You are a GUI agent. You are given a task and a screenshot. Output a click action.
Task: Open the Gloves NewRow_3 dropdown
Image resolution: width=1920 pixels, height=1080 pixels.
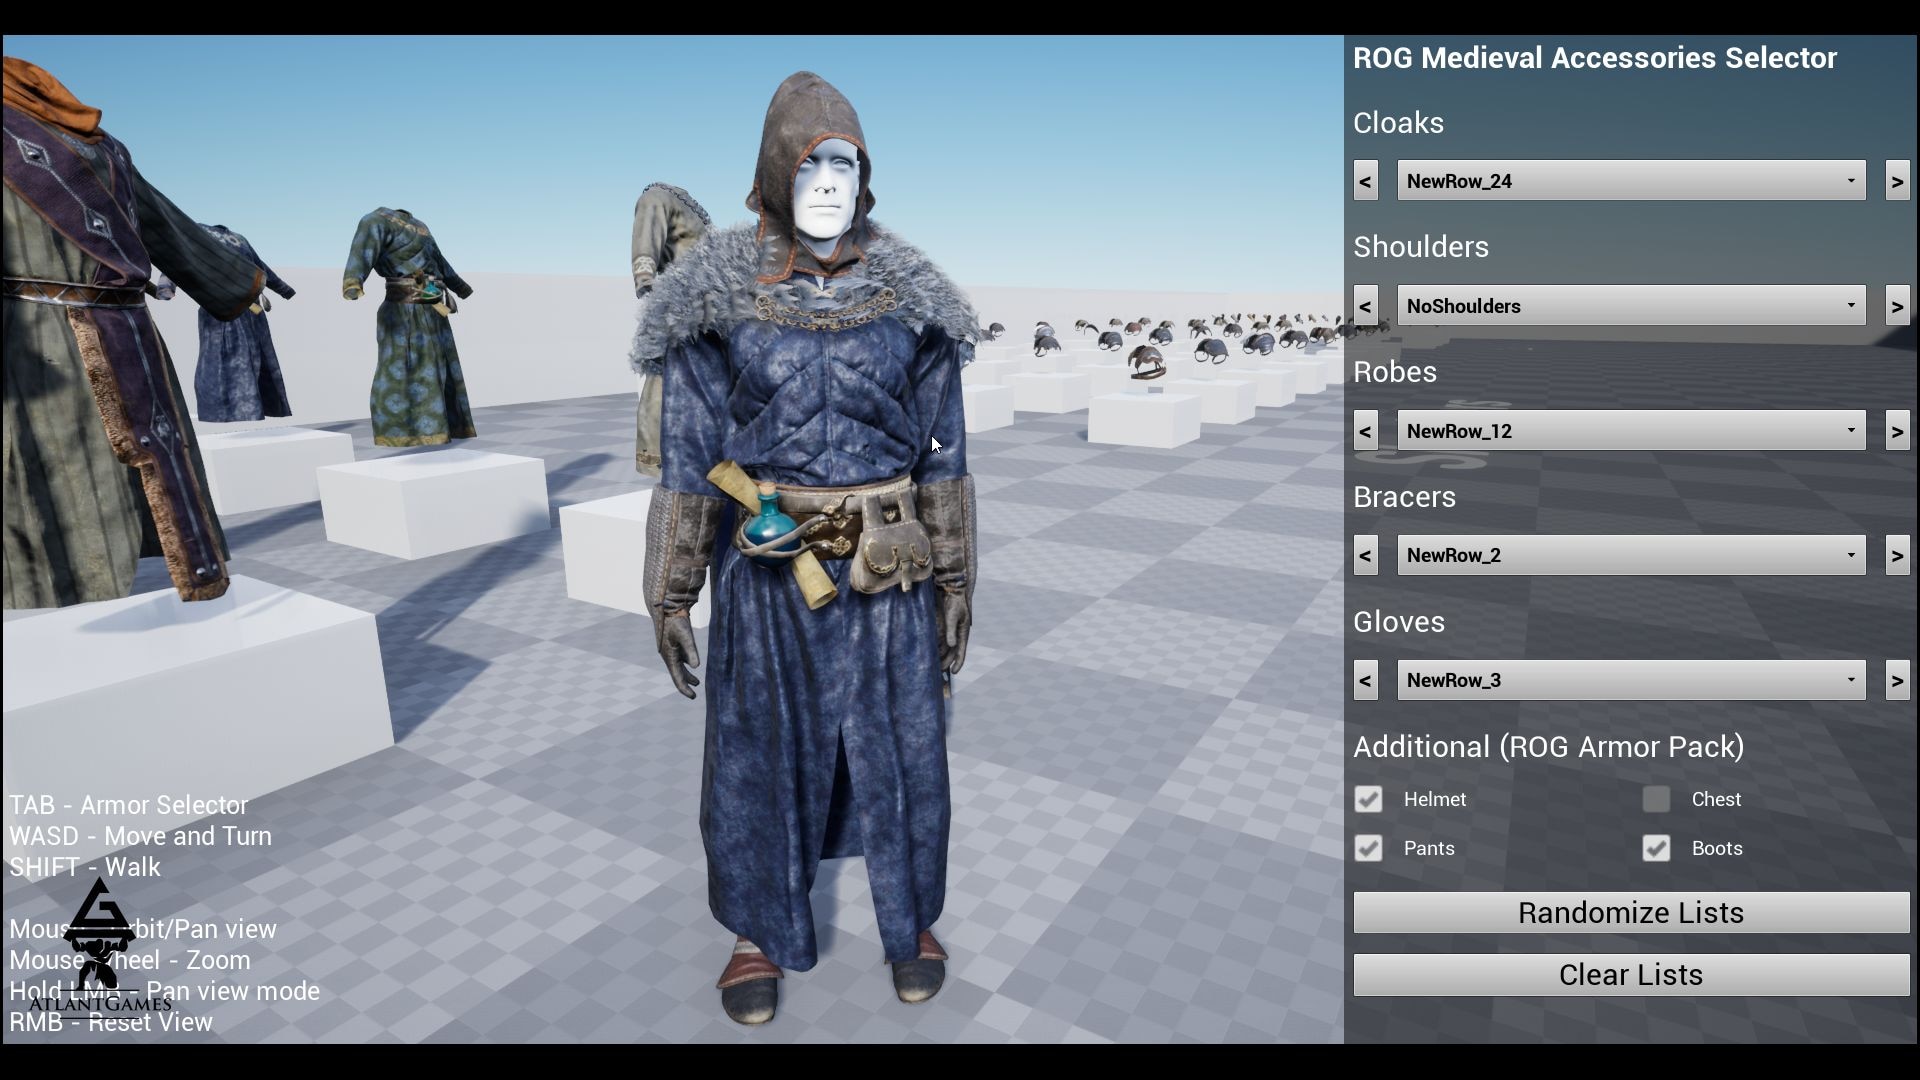[1631, 680]
